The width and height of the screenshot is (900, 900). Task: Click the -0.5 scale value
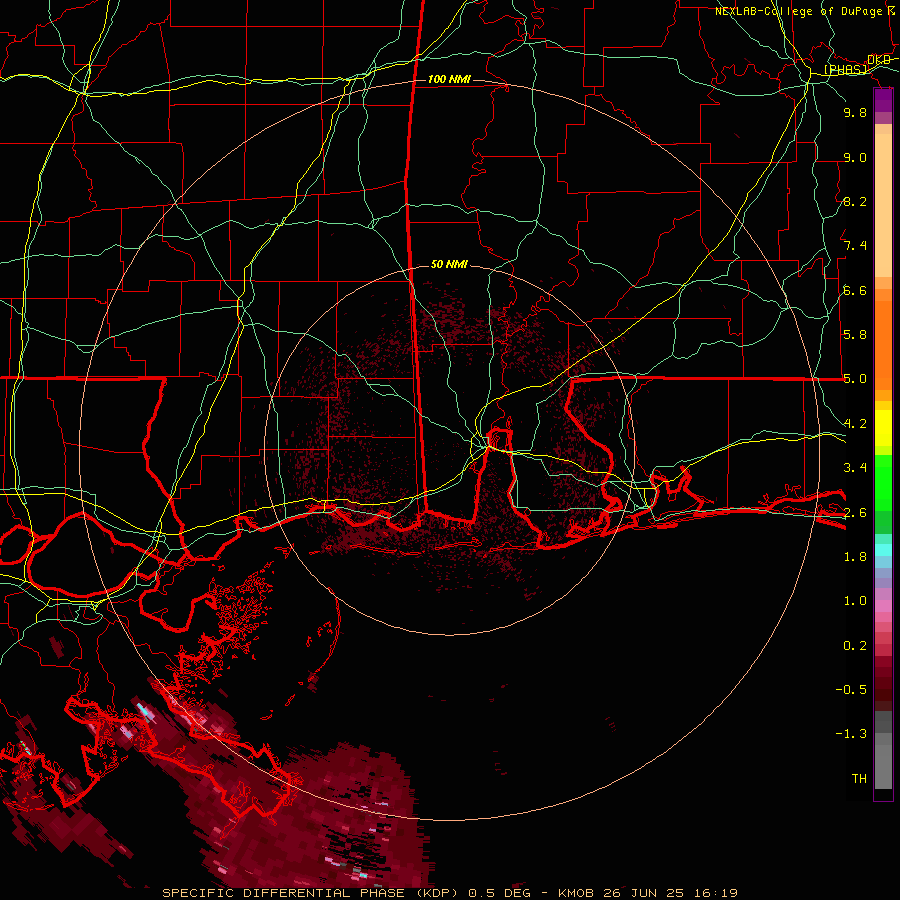pos(851,690)
